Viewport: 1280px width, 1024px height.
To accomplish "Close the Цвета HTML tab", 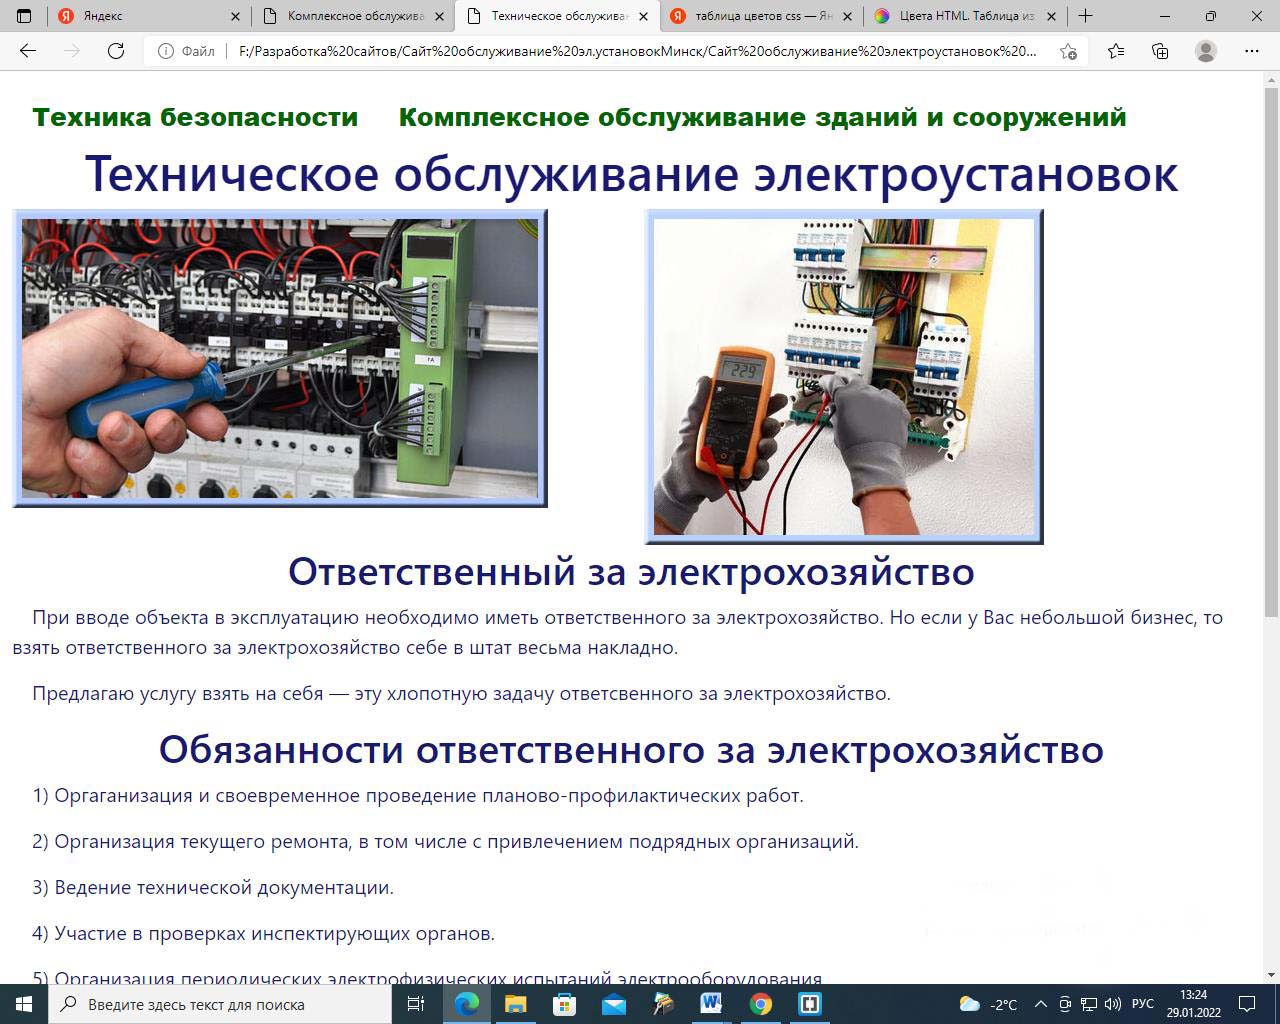I will [1051, 16].
